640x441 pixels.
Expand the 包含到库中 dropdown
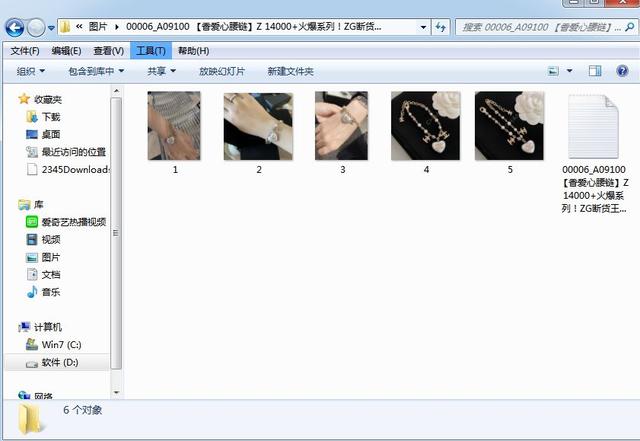point(96,71)
